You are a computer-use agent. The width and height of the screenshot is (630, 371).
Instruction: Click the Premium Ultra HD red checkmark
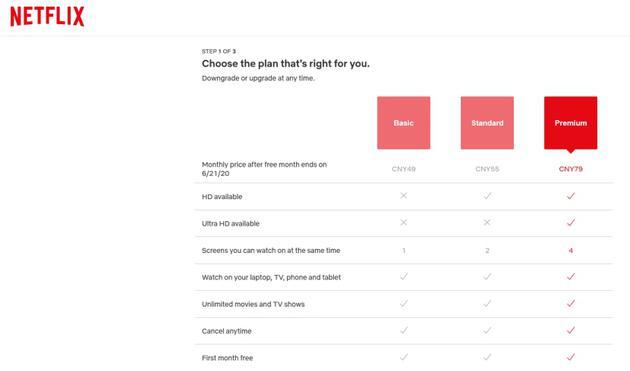coord(571,223)
